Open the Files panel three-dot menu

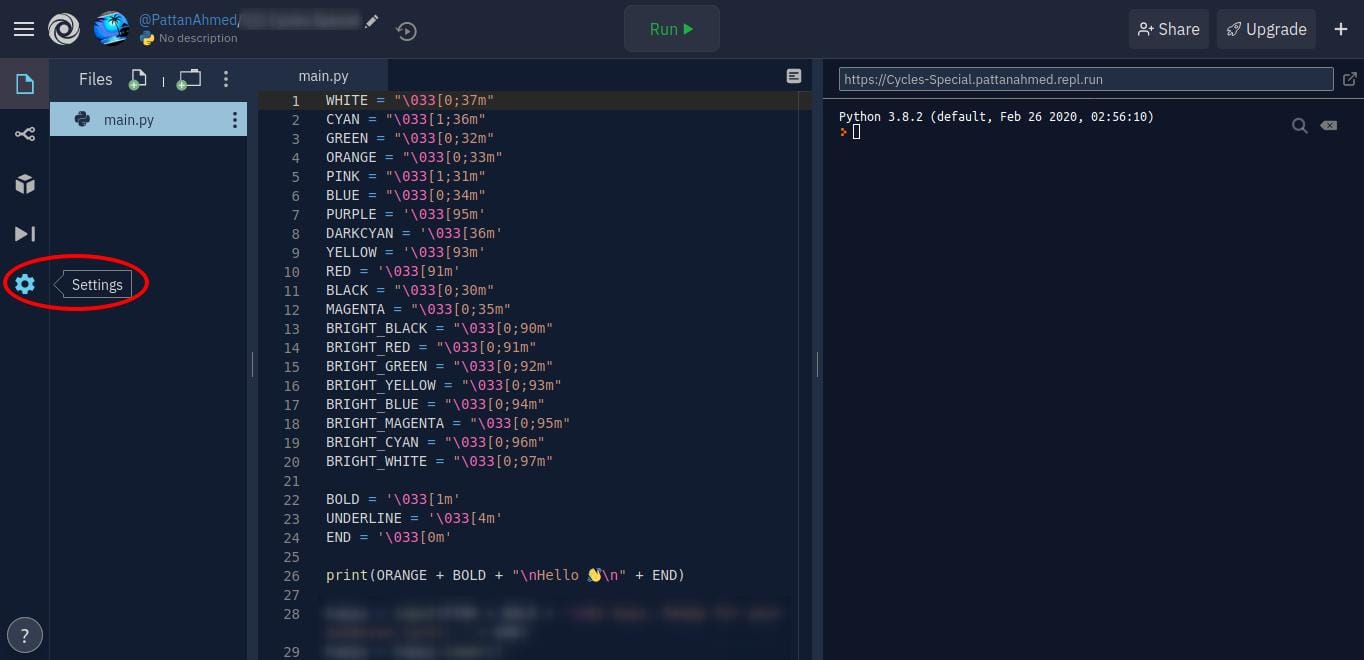(226, 79)
